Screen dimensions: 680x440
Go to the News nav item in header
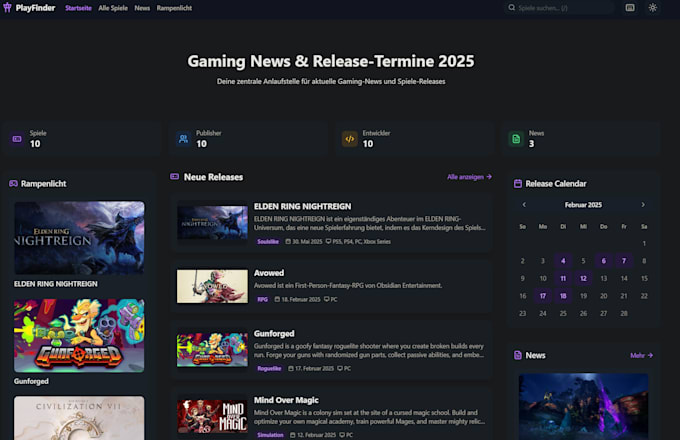142,8
